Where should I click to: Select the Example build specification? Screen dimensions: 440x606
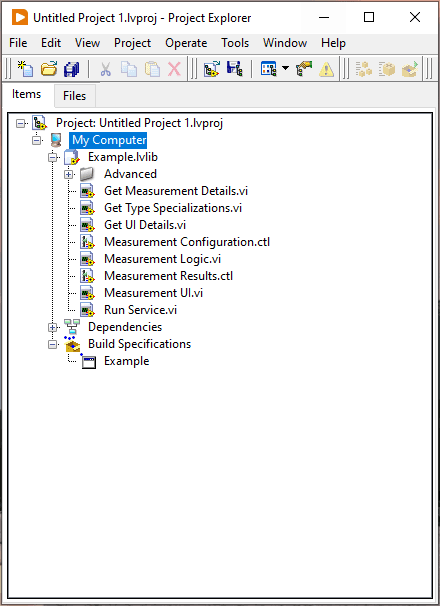point(126,361)
